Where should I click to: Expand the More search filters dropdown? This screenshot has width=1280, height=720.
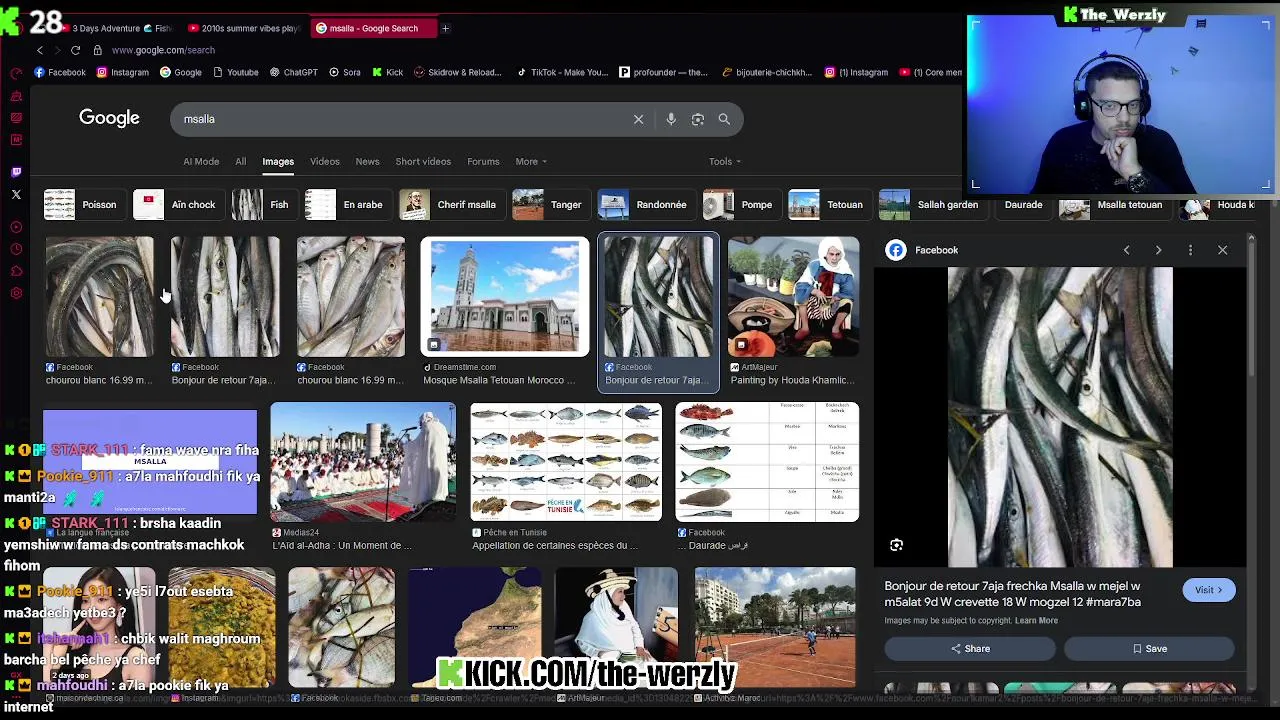tap(530, 161)
